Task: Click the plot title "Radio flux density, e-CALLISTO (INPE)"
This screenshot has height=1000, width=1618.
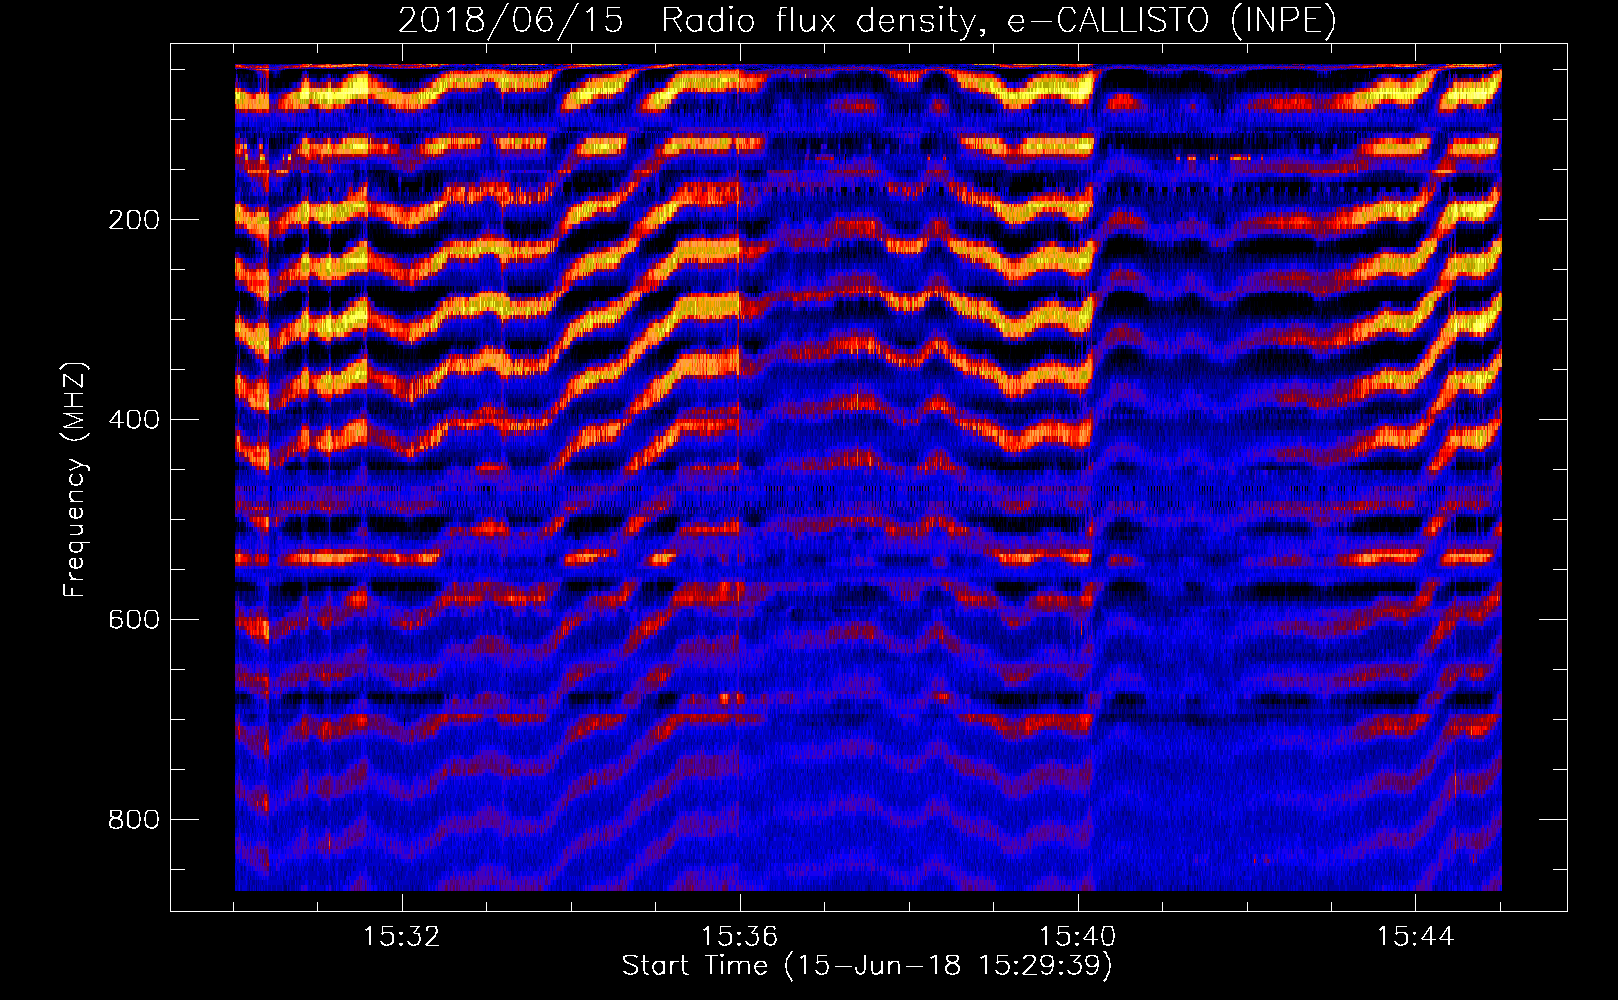Action: click(999, 20)
